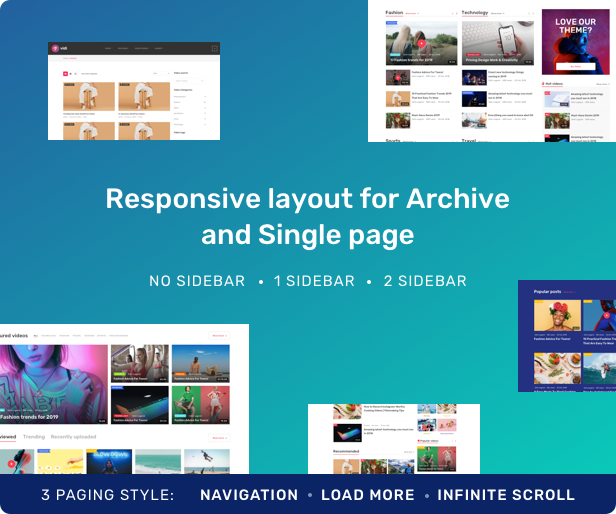Click the red play icon on the Fashion featured video
The height and width of the screenshot is (514, 616).
click(421, 43)
